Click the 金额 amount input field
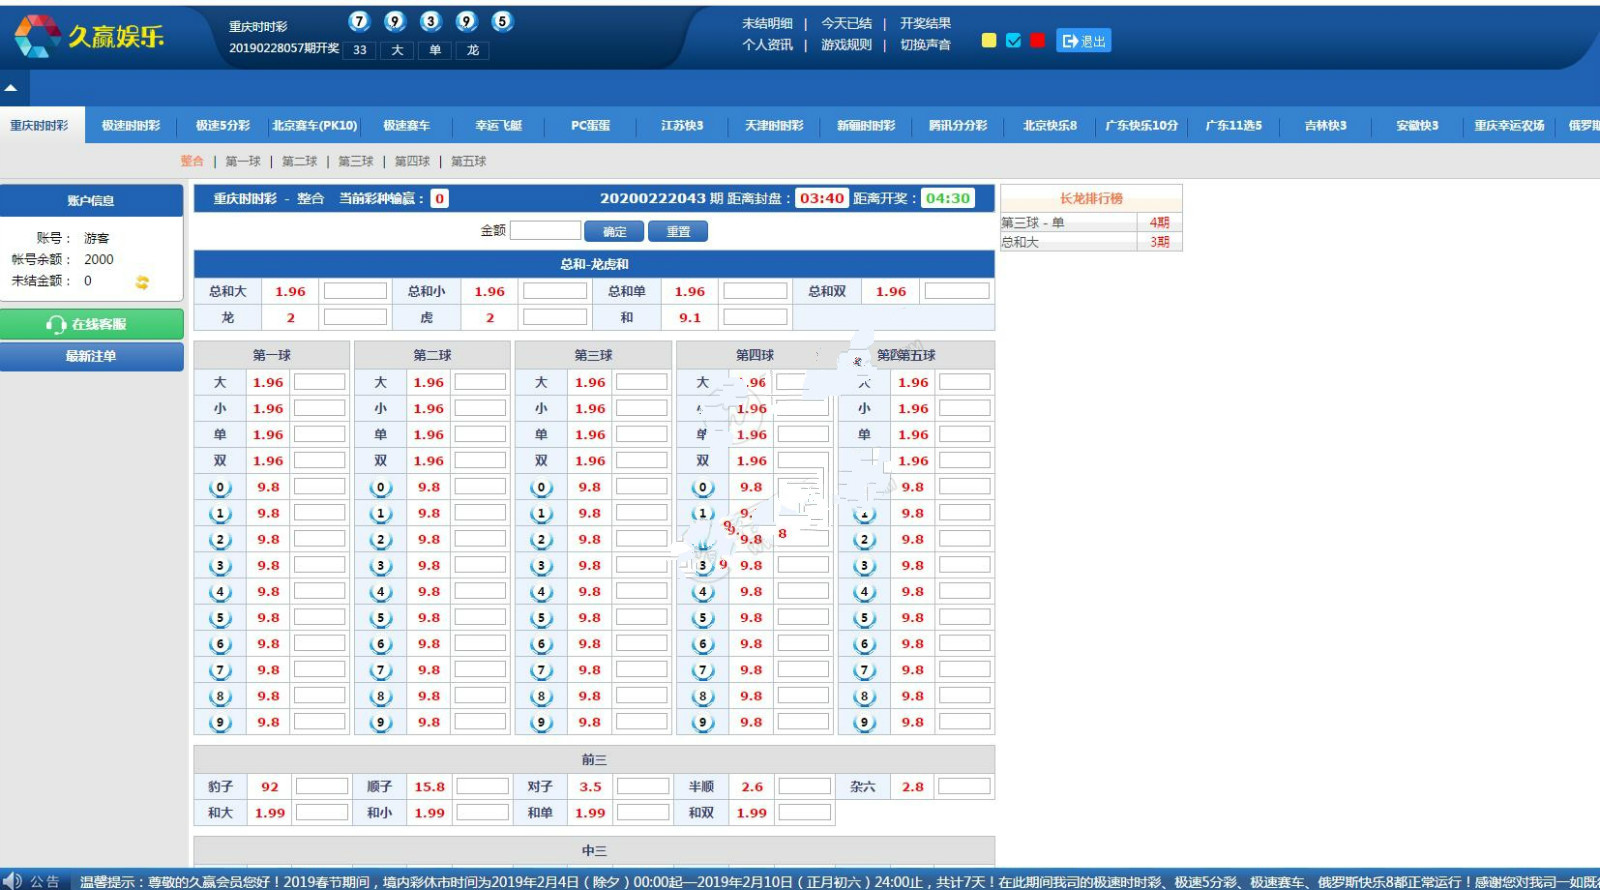Screen dimensions: 1600x890 [x=545, y=231]
